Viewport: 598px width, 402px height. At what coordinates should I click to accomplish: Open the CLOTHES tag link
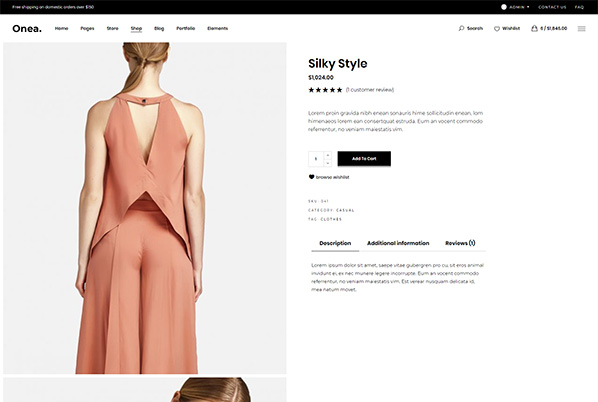point(331,219)
